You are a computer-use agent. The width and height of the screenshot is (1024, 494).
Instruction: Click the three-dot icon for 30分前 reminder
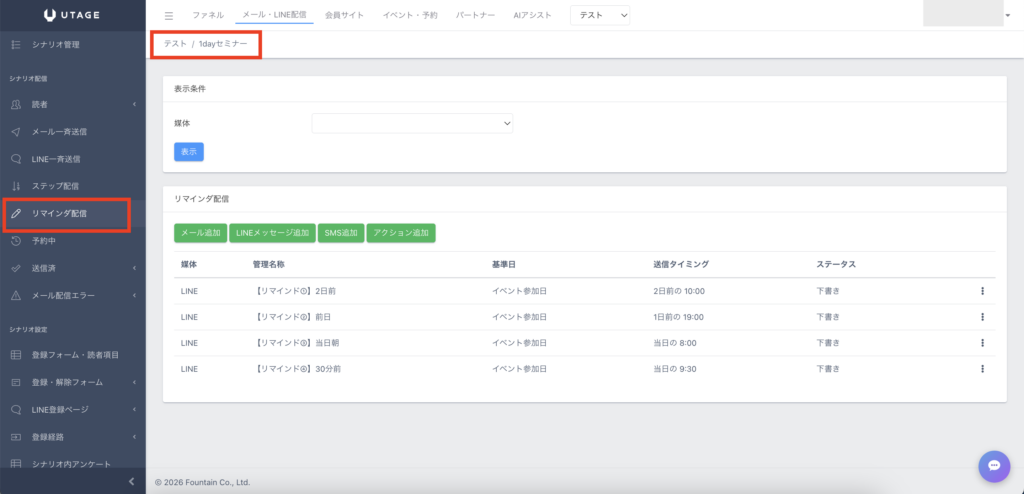[982, 369]
